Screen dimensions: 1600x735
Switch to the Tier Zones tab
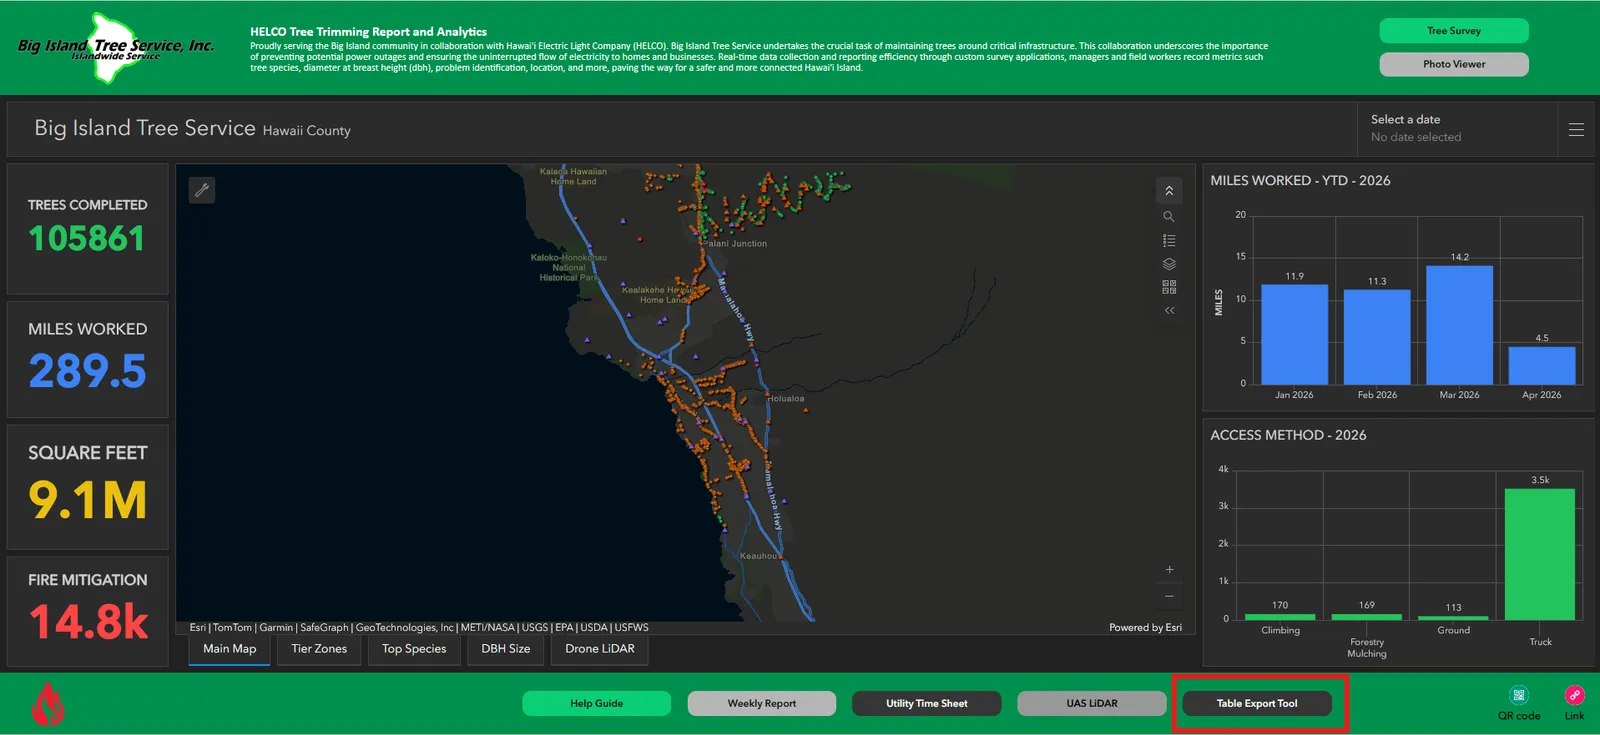319,649
